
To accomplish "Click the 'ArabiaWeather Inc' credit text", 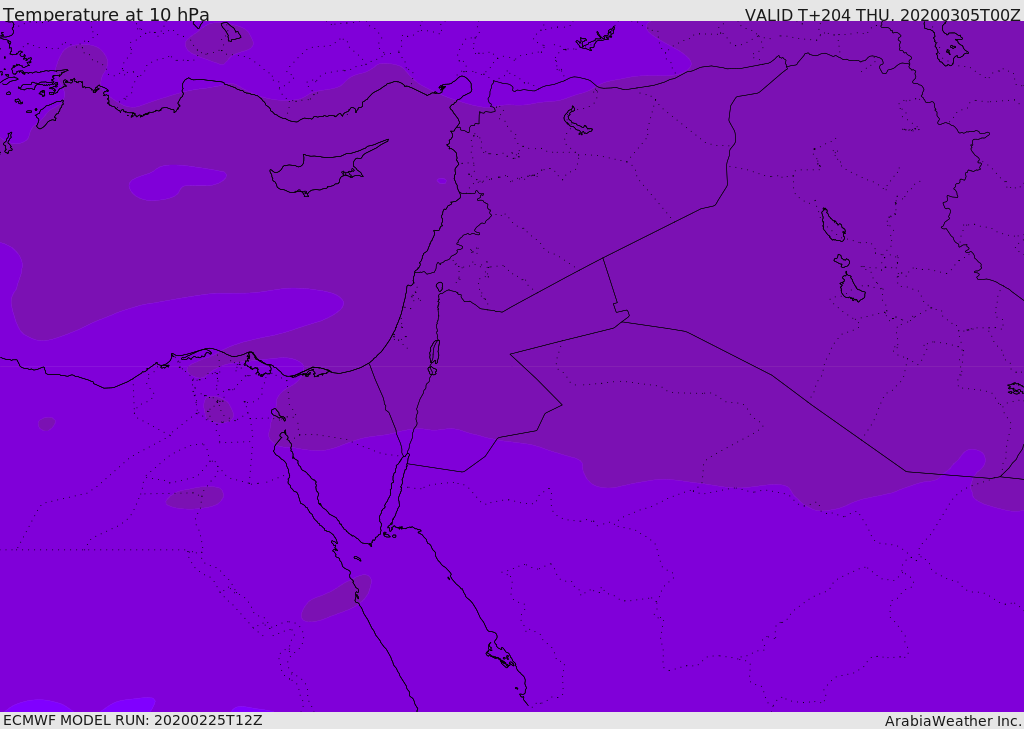I will tap(952, 721).
